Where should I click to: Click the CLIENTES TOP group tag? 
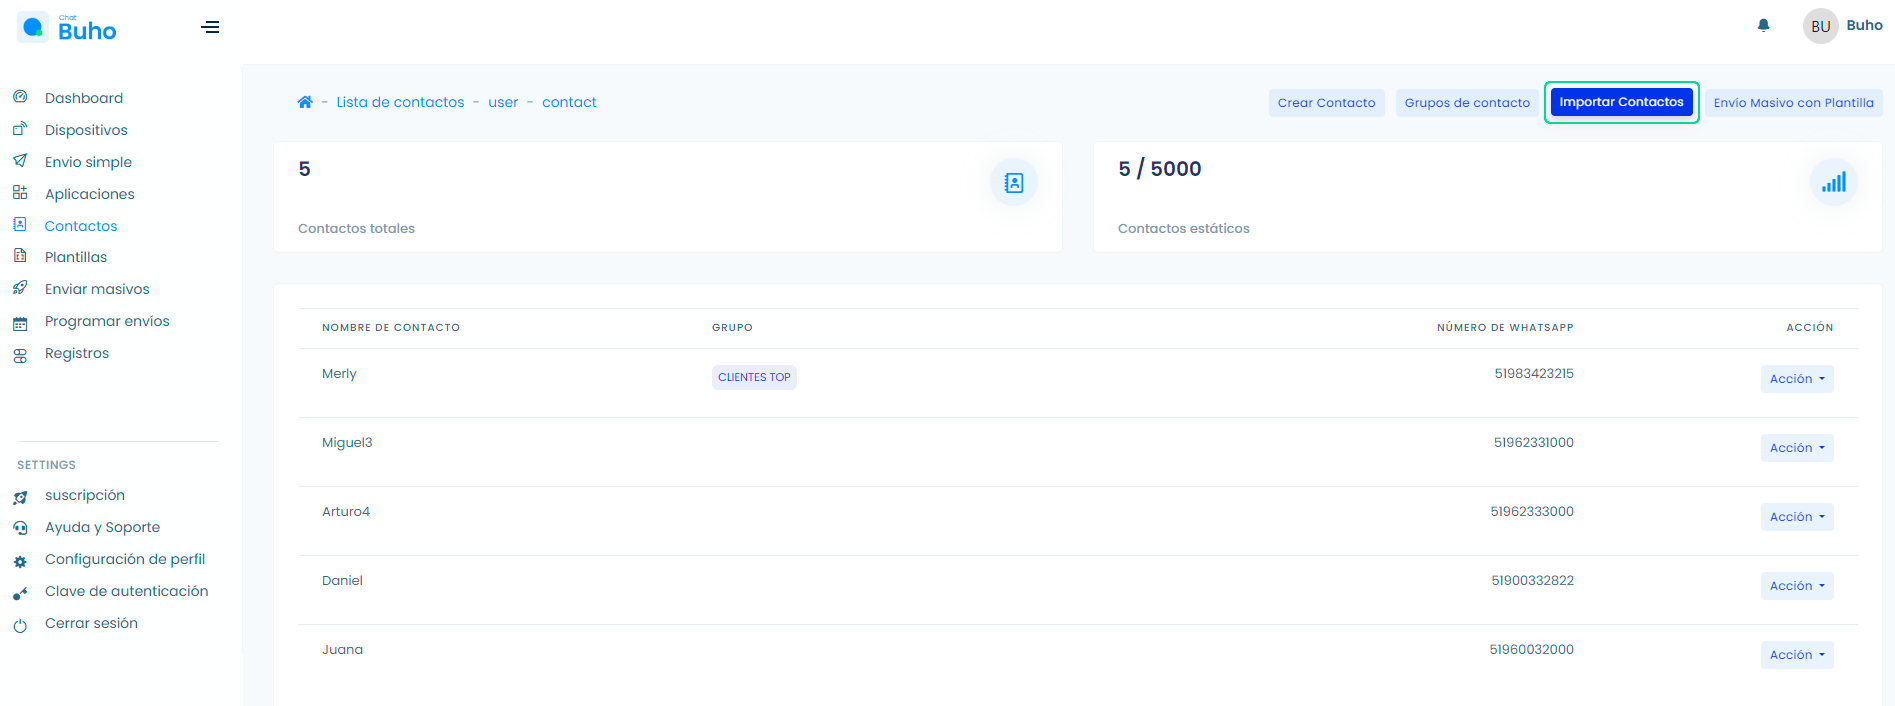coord(754,377)
